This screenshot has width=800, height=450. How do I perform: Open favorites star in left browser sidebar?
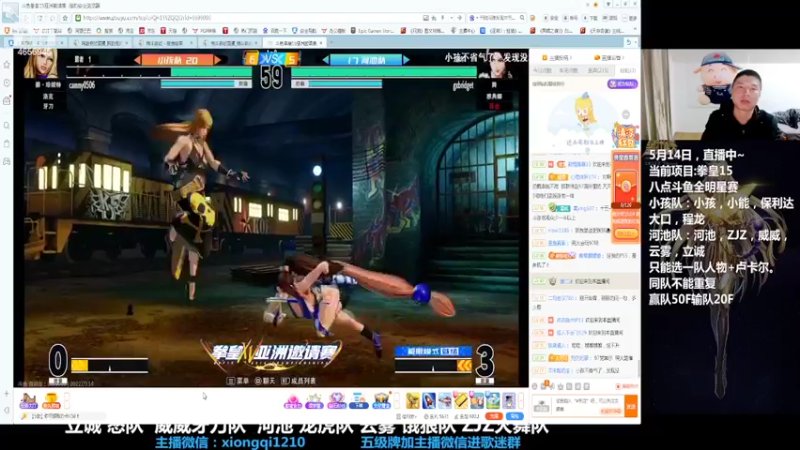pyautogui.click(x=7, y=65)
